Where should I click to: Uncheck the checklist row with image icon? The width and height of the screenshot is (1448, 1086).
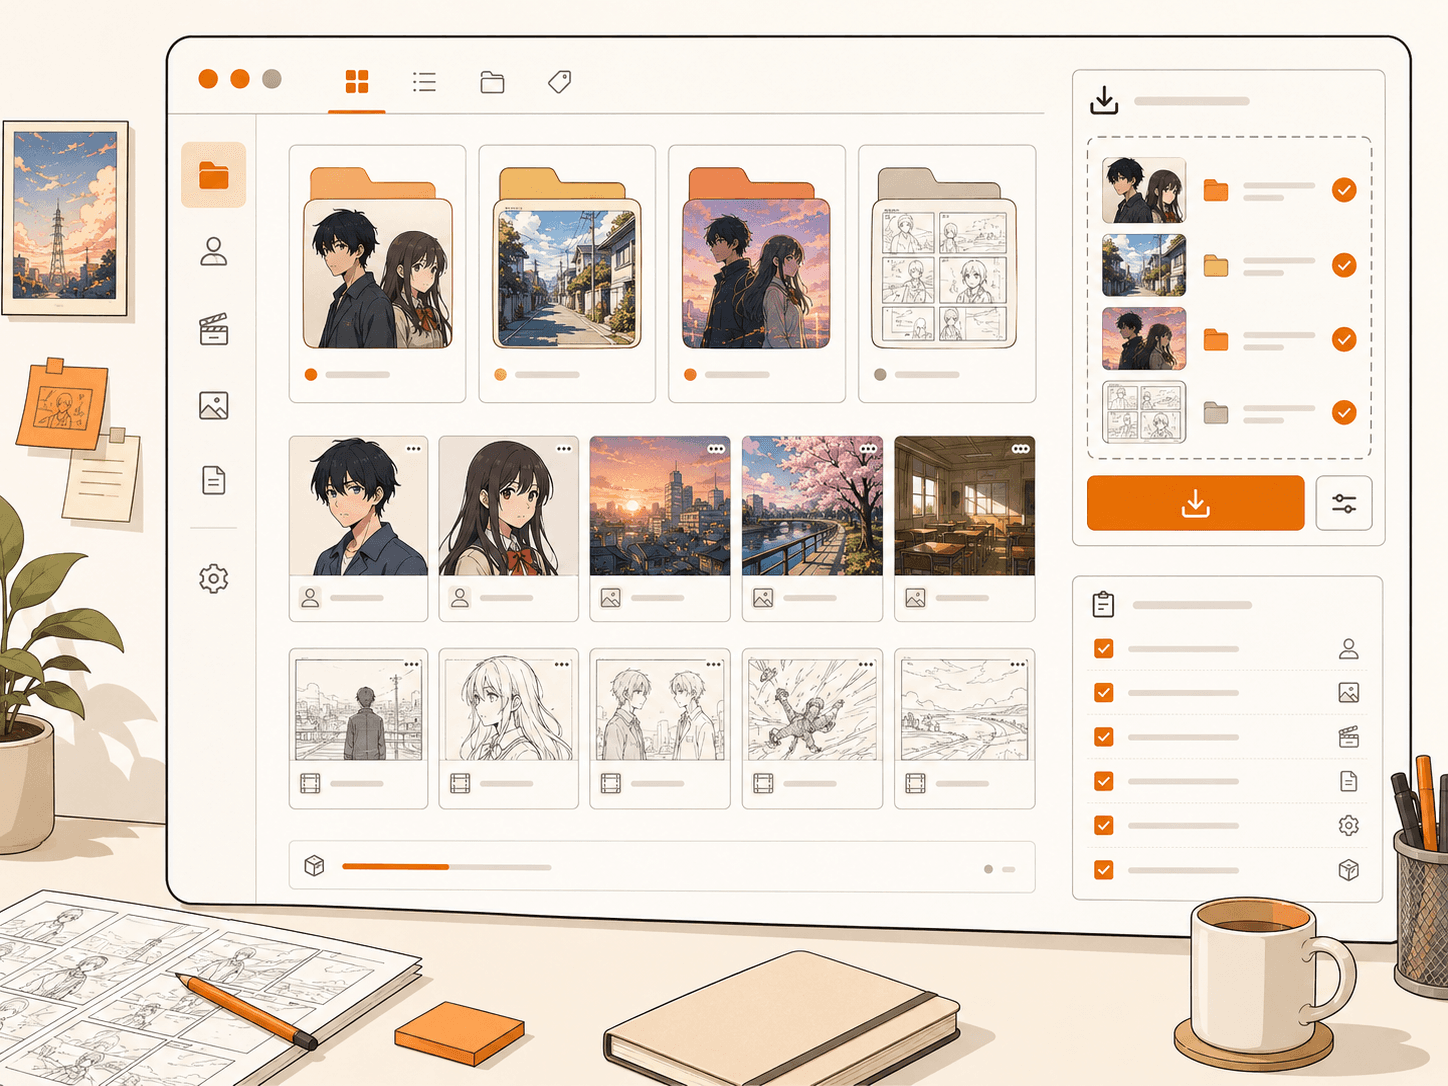(x=1104, y=692)
